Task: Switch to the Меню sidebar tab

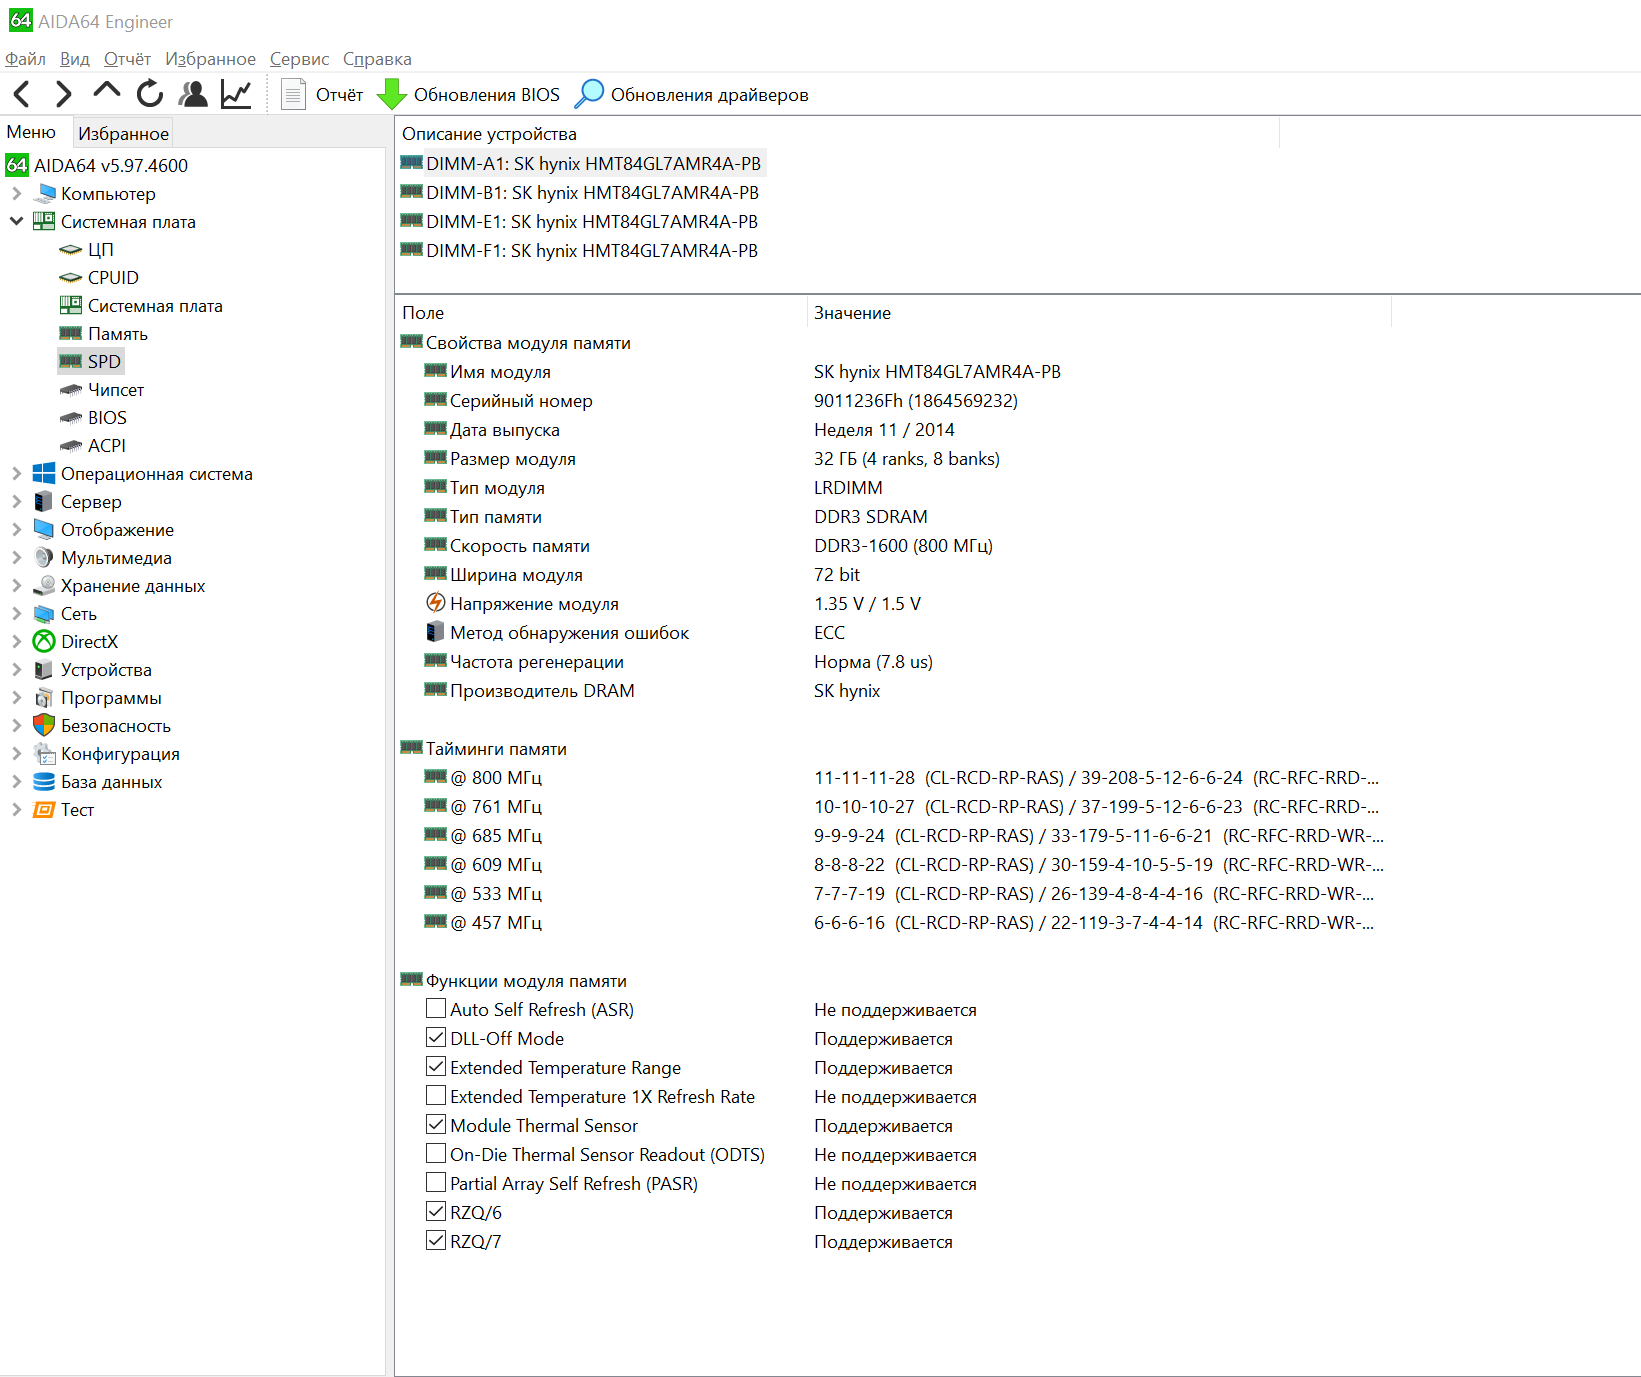Action: tap(31, 132)
